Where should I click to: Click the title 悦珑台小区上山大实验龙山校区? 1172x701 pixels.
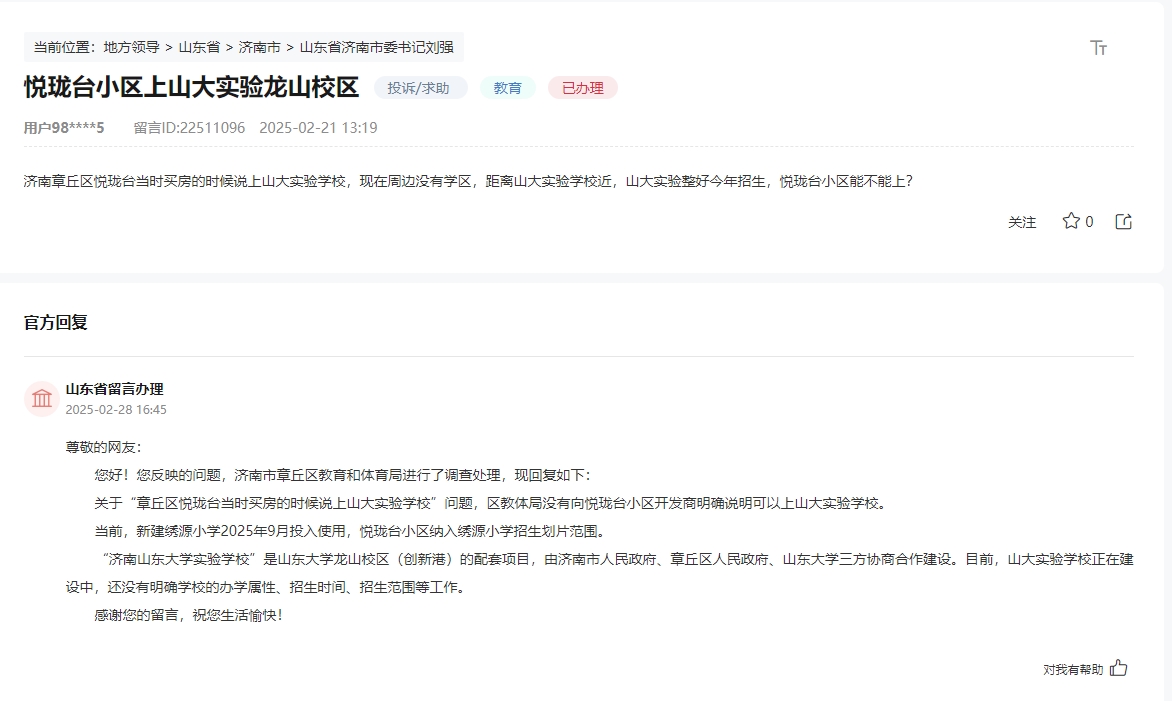[191, 87]
